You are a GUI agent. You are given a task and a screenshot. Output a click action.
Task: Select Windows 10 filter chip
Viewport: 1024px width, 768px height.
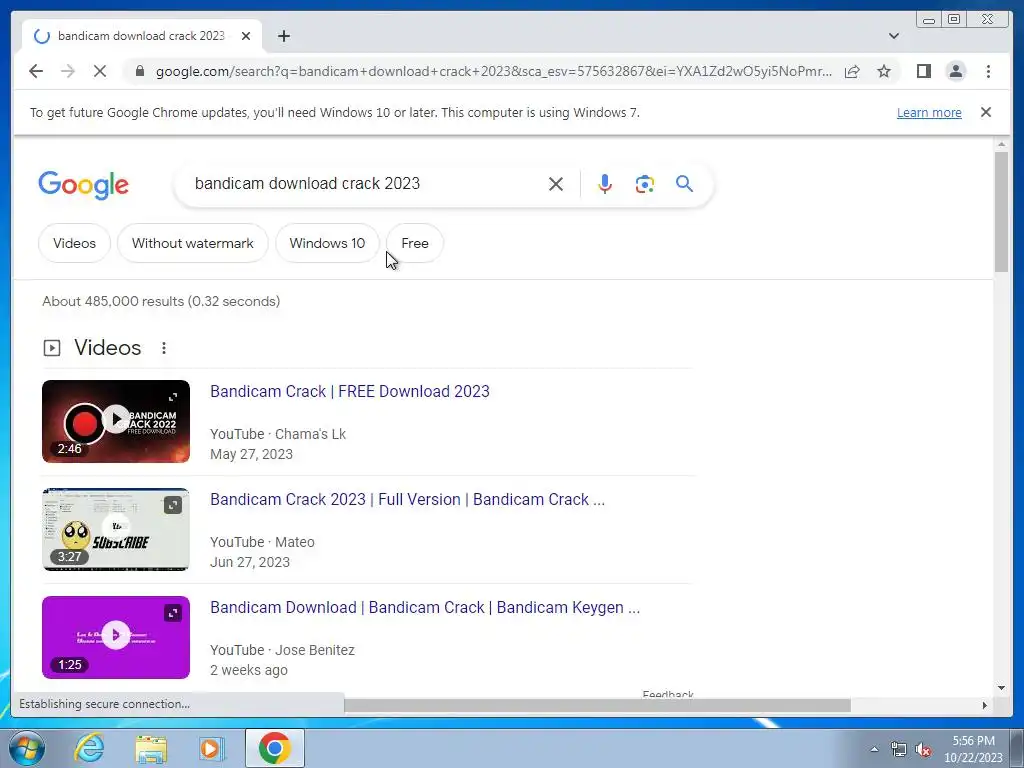pyautogui.click(x=327, y=243)
